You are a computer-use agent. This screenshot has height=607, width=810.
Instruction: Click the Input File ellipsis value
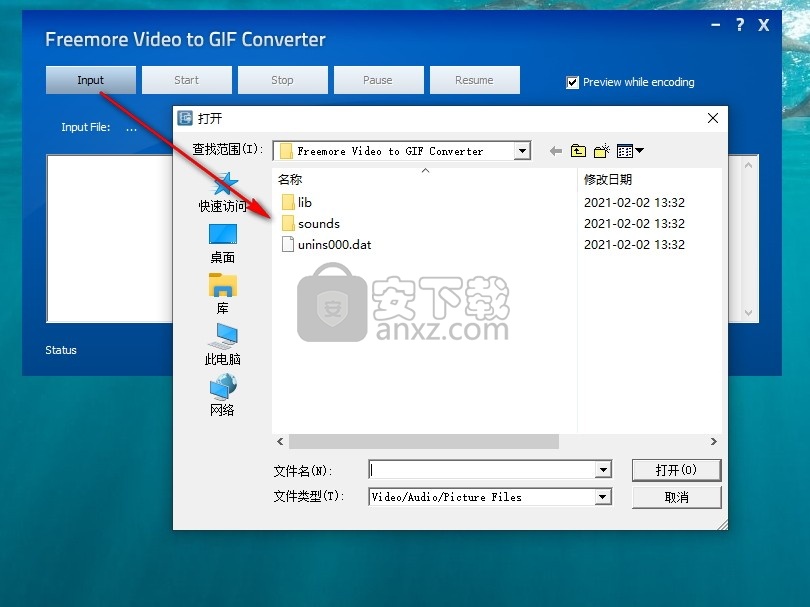(x=131, y=128)
